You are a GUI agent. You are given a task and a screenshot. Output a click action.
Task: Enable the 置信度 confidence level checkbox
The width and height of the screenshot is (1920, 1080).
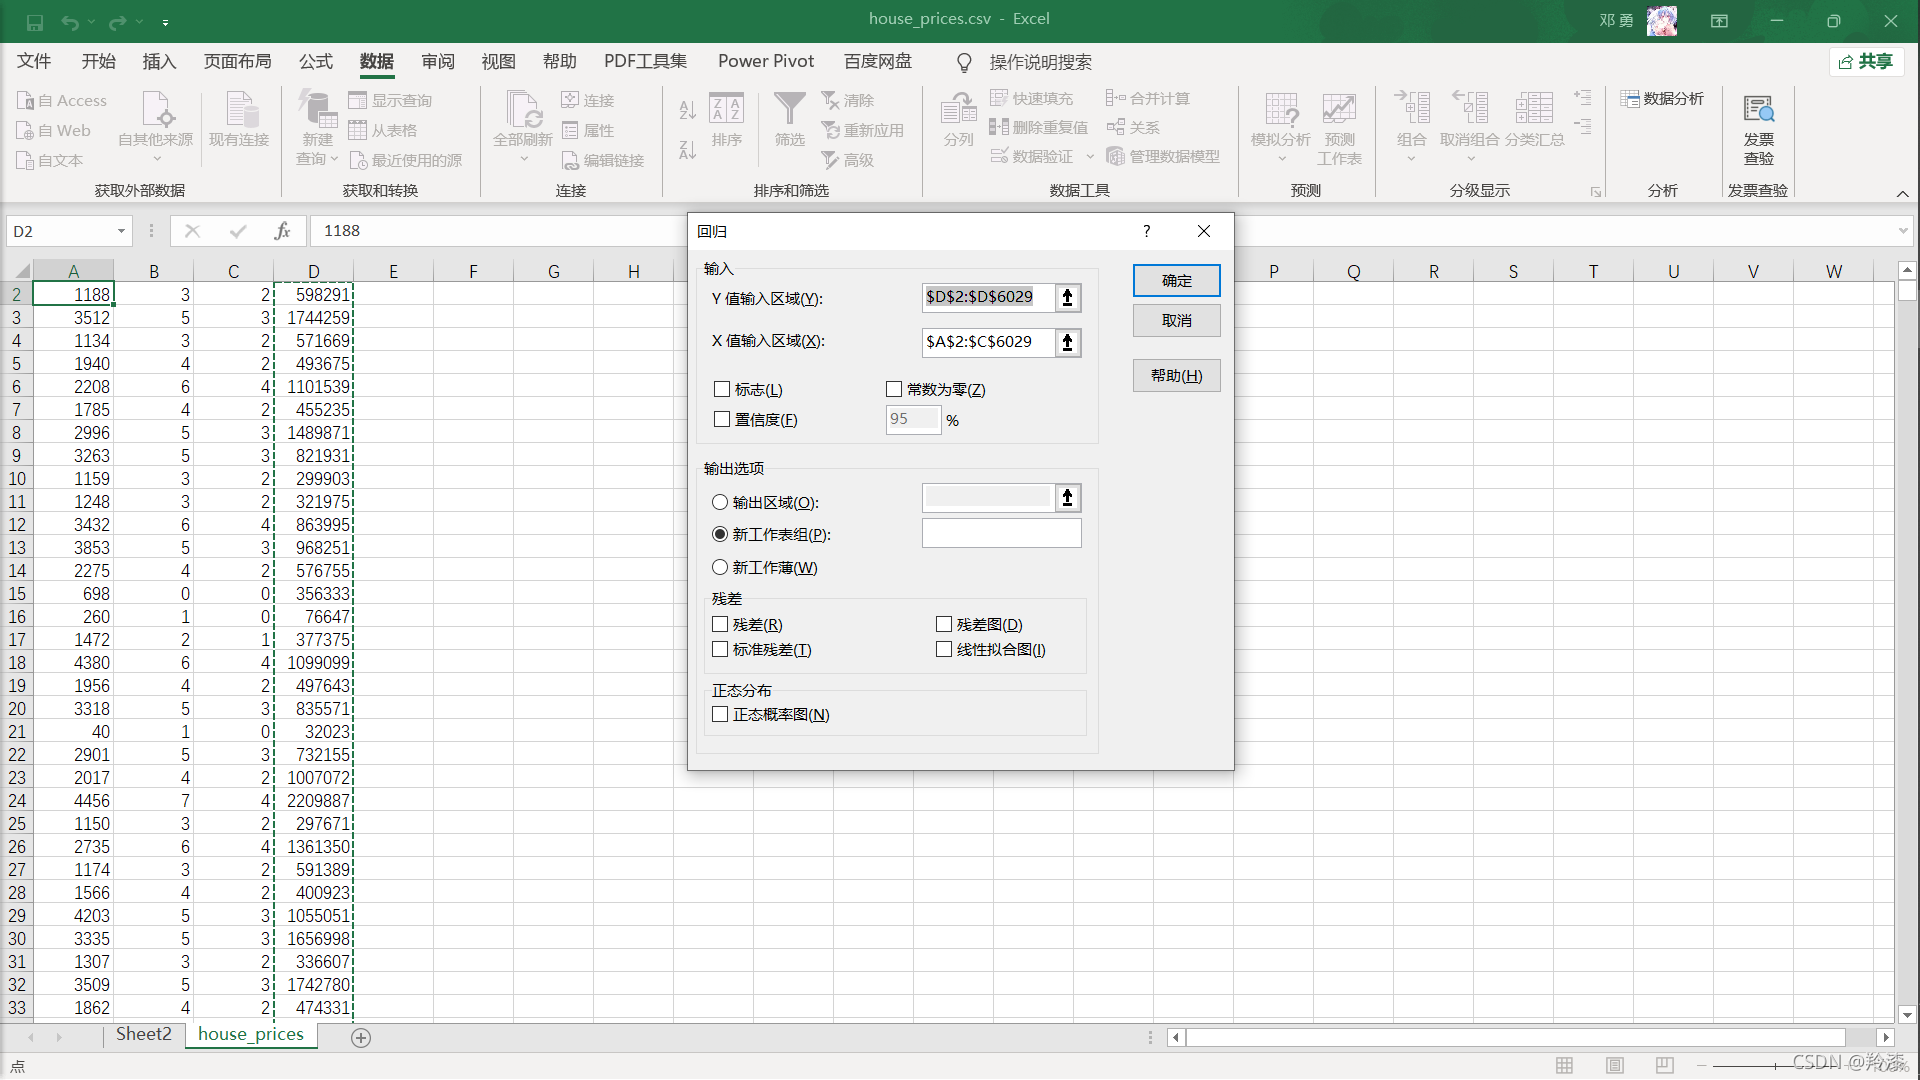pyautogui.click(x=721, y=418)
